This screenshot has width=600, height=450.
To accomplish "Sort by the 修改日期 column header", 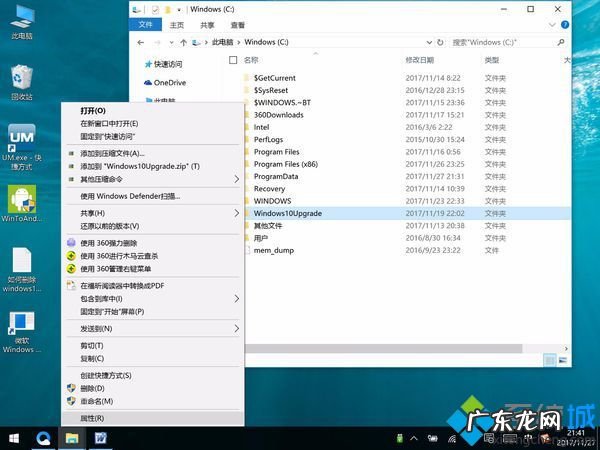I will click(420, 60).
